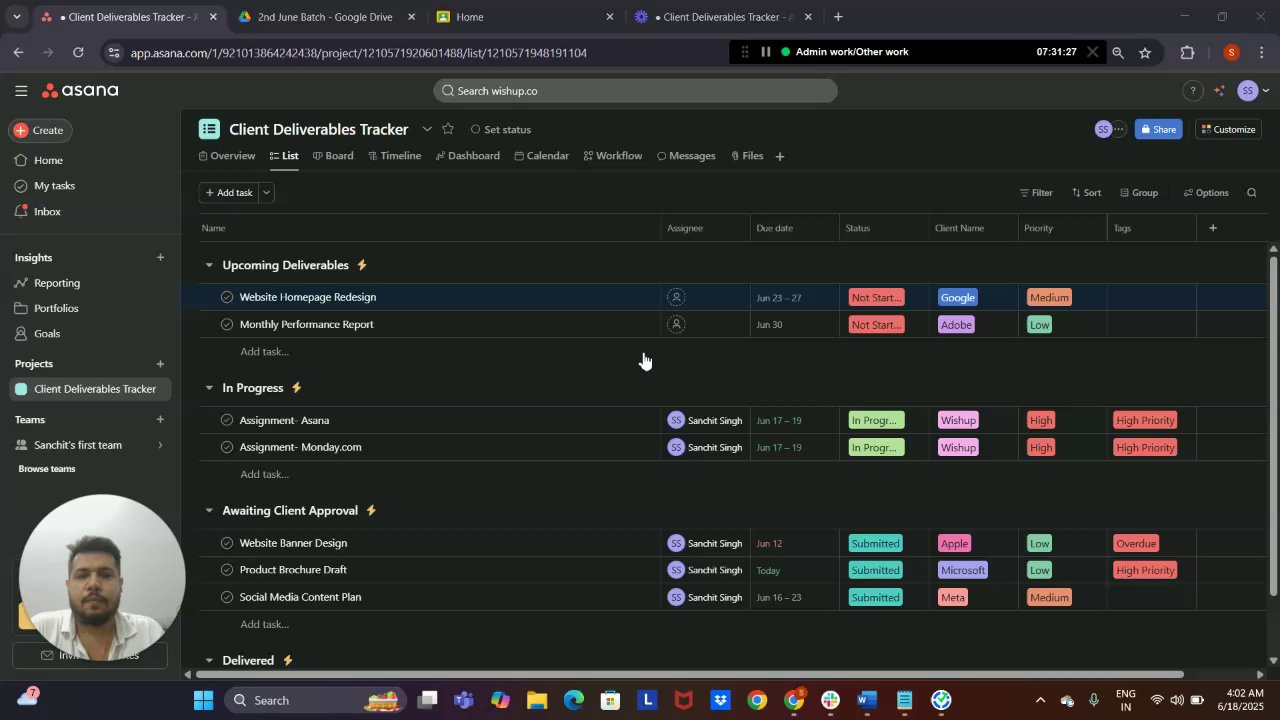Mark Assignment- Monday.com task complete

[227, 447]
